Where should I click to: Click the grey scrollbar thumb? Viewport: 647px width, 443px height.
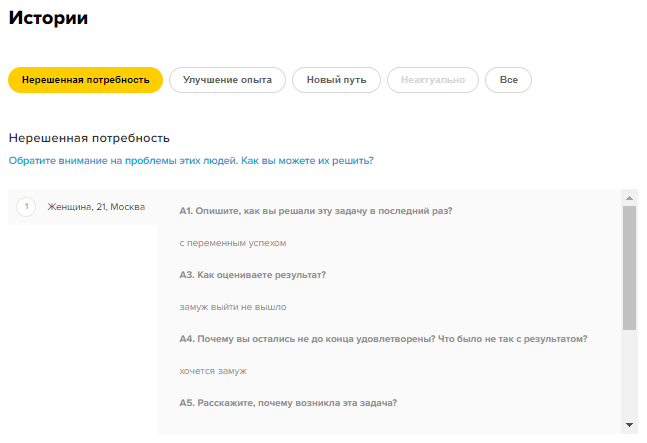[x=629, y=268]
